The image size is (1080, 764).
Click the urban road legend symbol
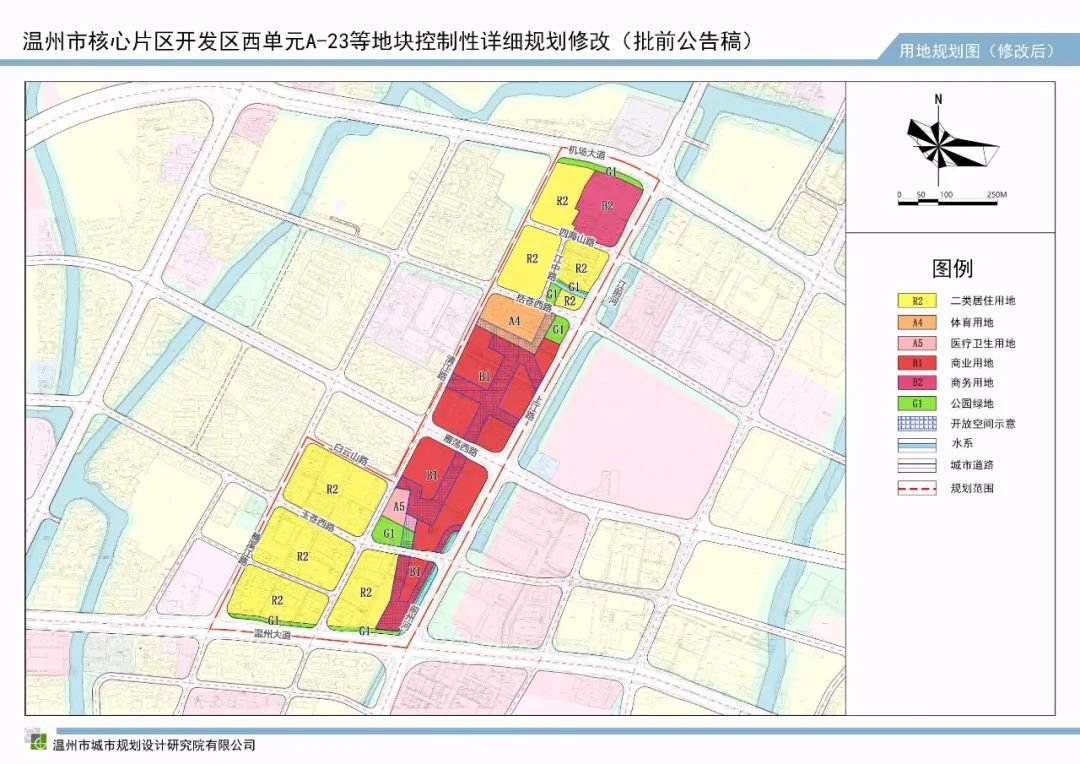pyautogui.click(x=917, y=466)
